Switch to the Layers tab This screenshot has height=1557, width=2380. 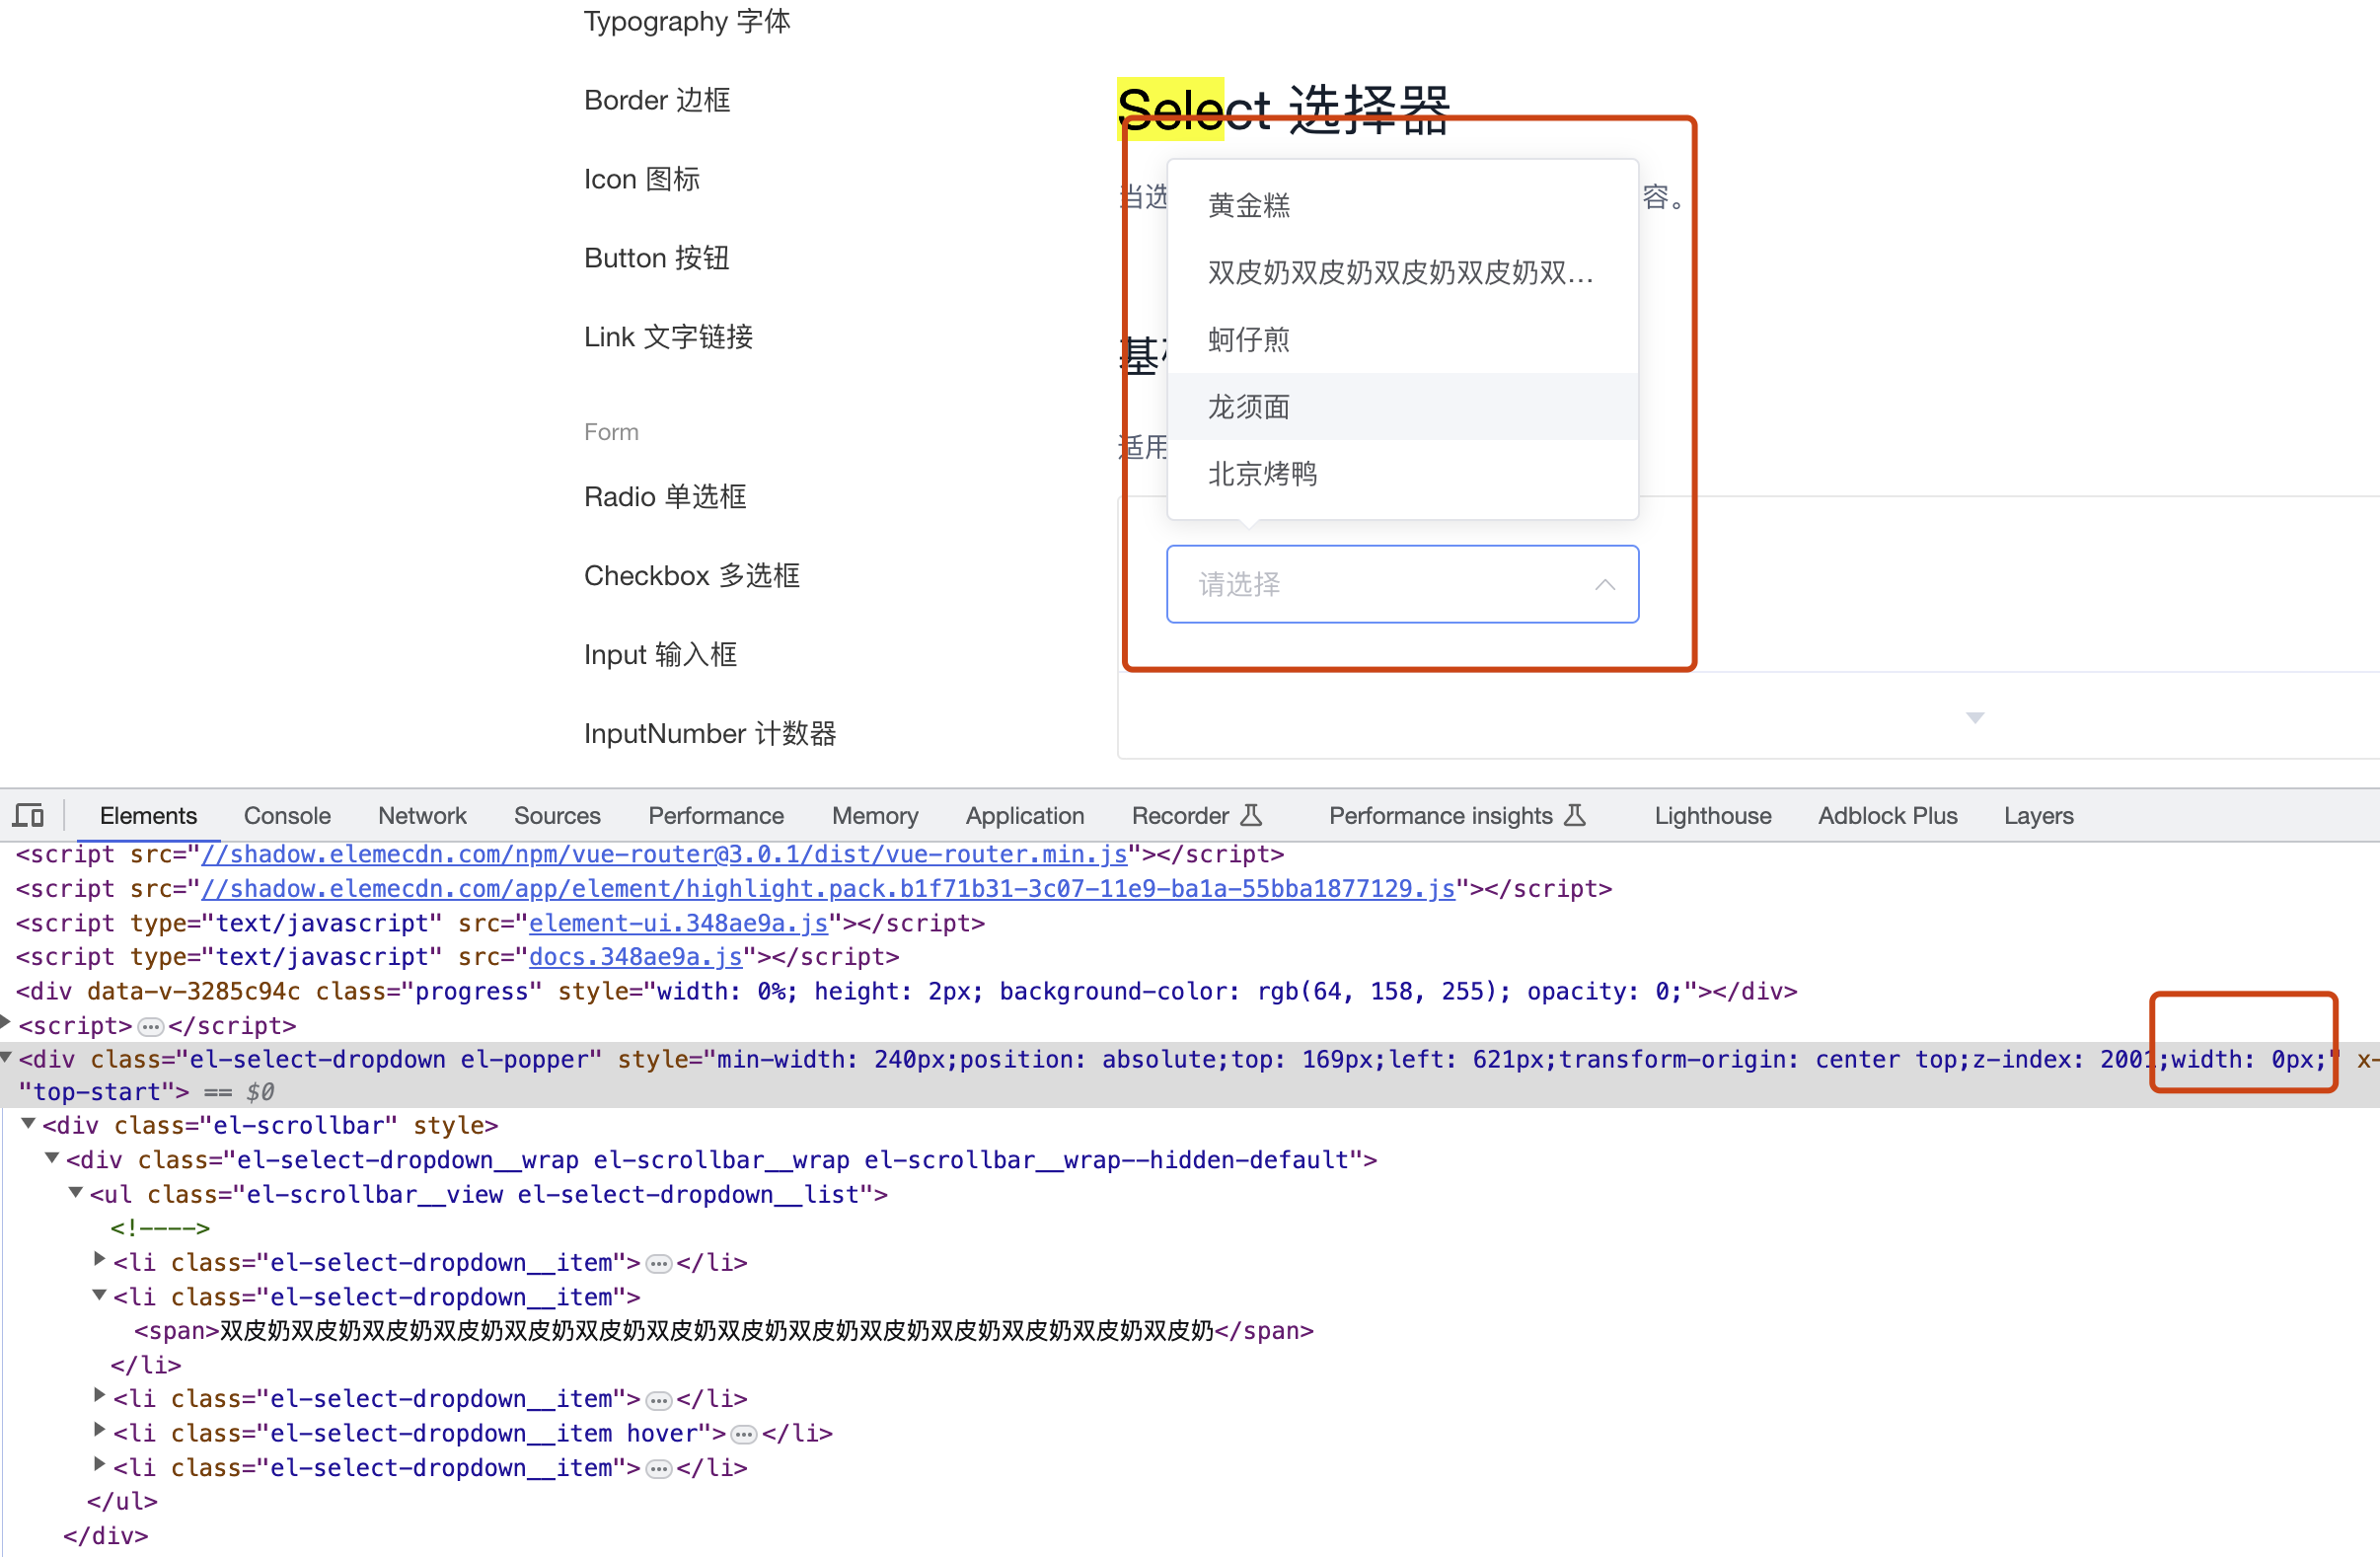click(x=2038, y=816)
